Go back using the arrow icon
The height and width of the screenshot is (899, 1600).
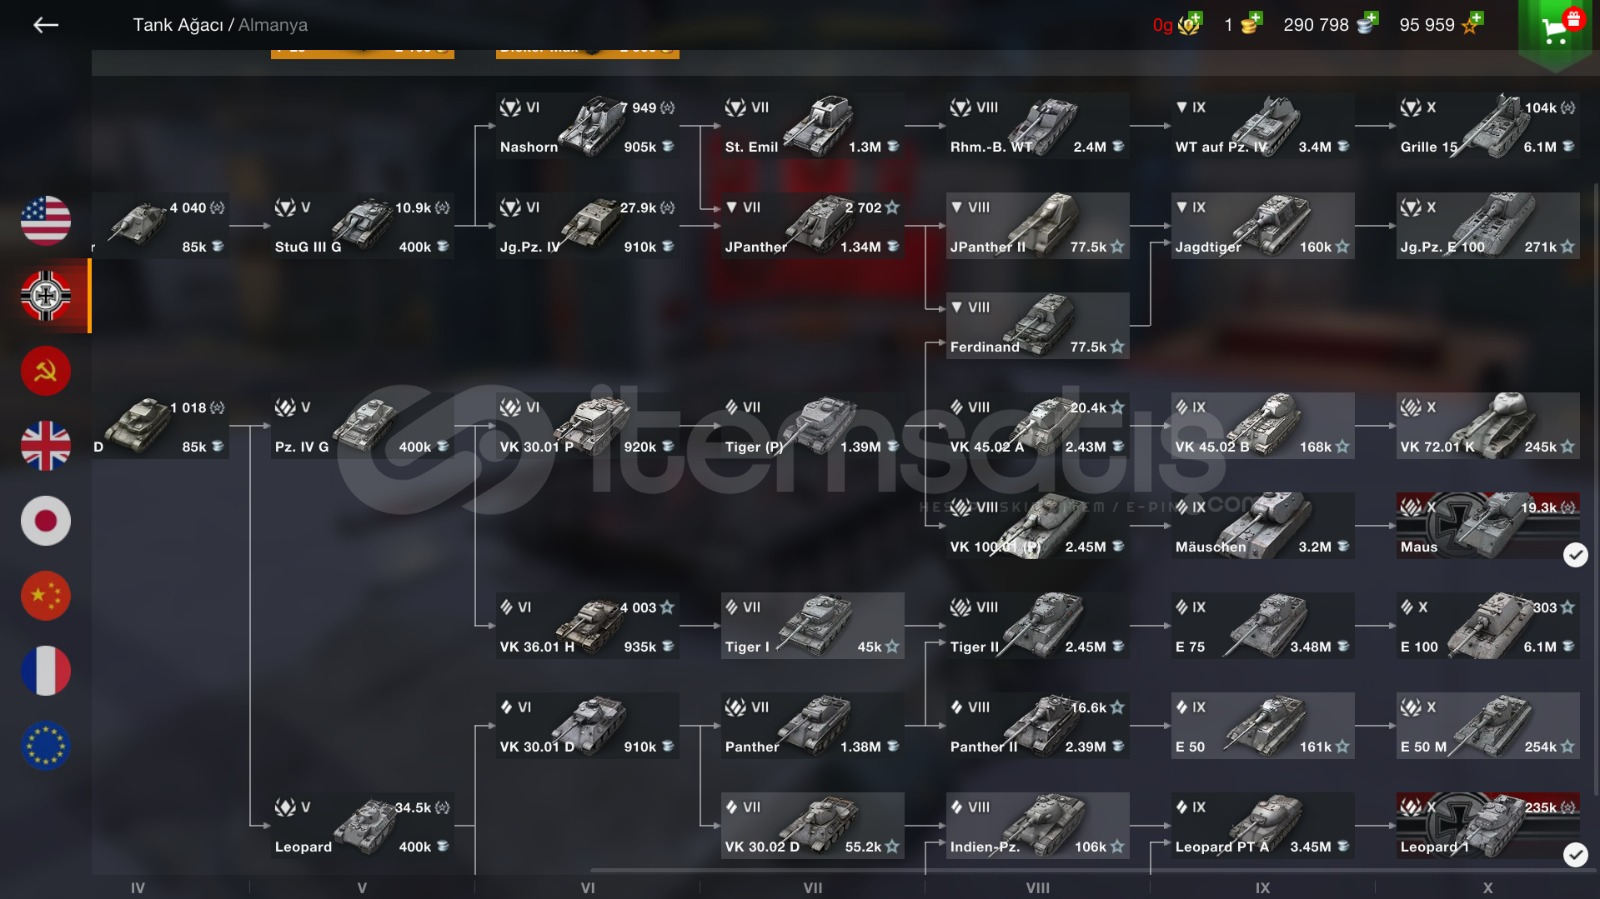click(x=46, y=25)
